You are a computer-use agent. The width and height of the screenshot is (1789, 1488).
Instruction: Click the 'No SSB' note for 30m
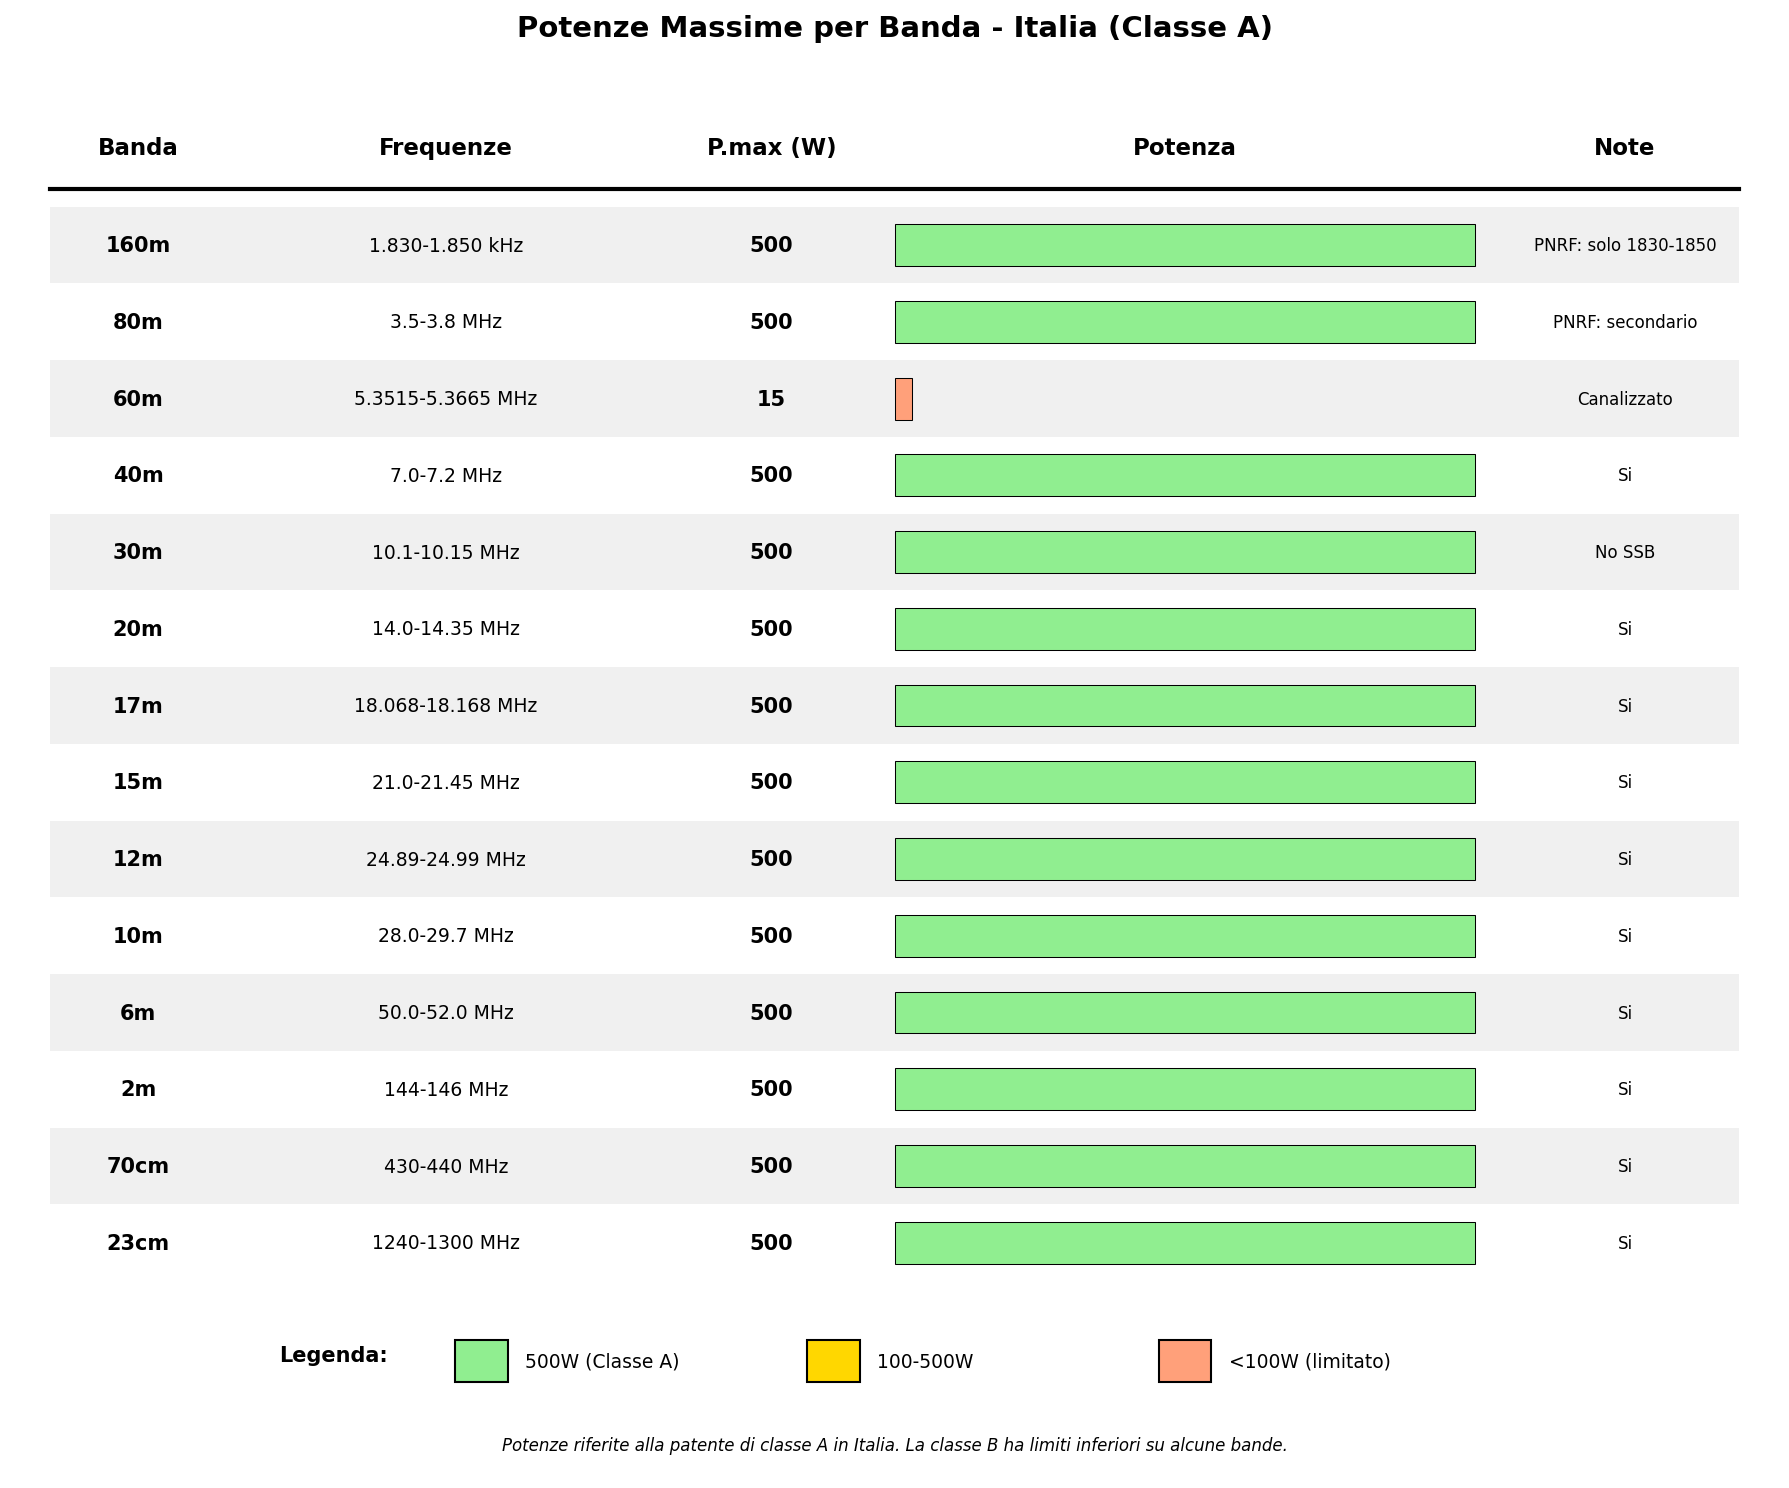(1624, 552)
